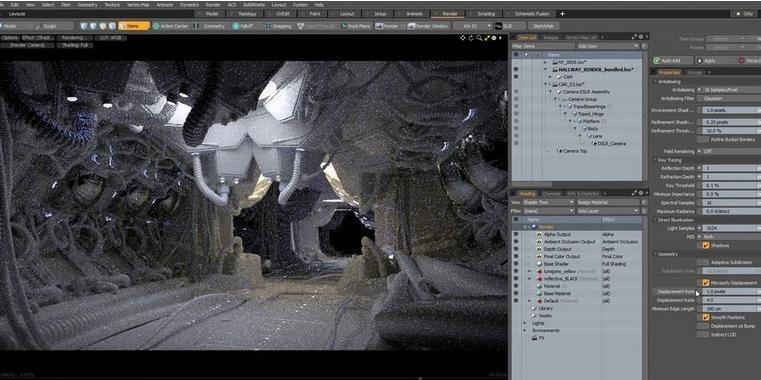Open the Action Center tool

tap(170, 26)
